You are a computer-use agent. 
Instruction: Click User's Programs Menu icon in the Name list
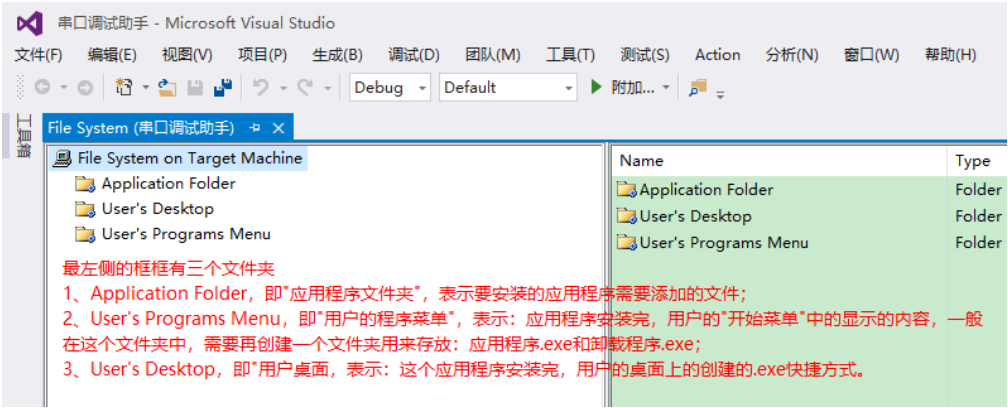pos(626,242)
